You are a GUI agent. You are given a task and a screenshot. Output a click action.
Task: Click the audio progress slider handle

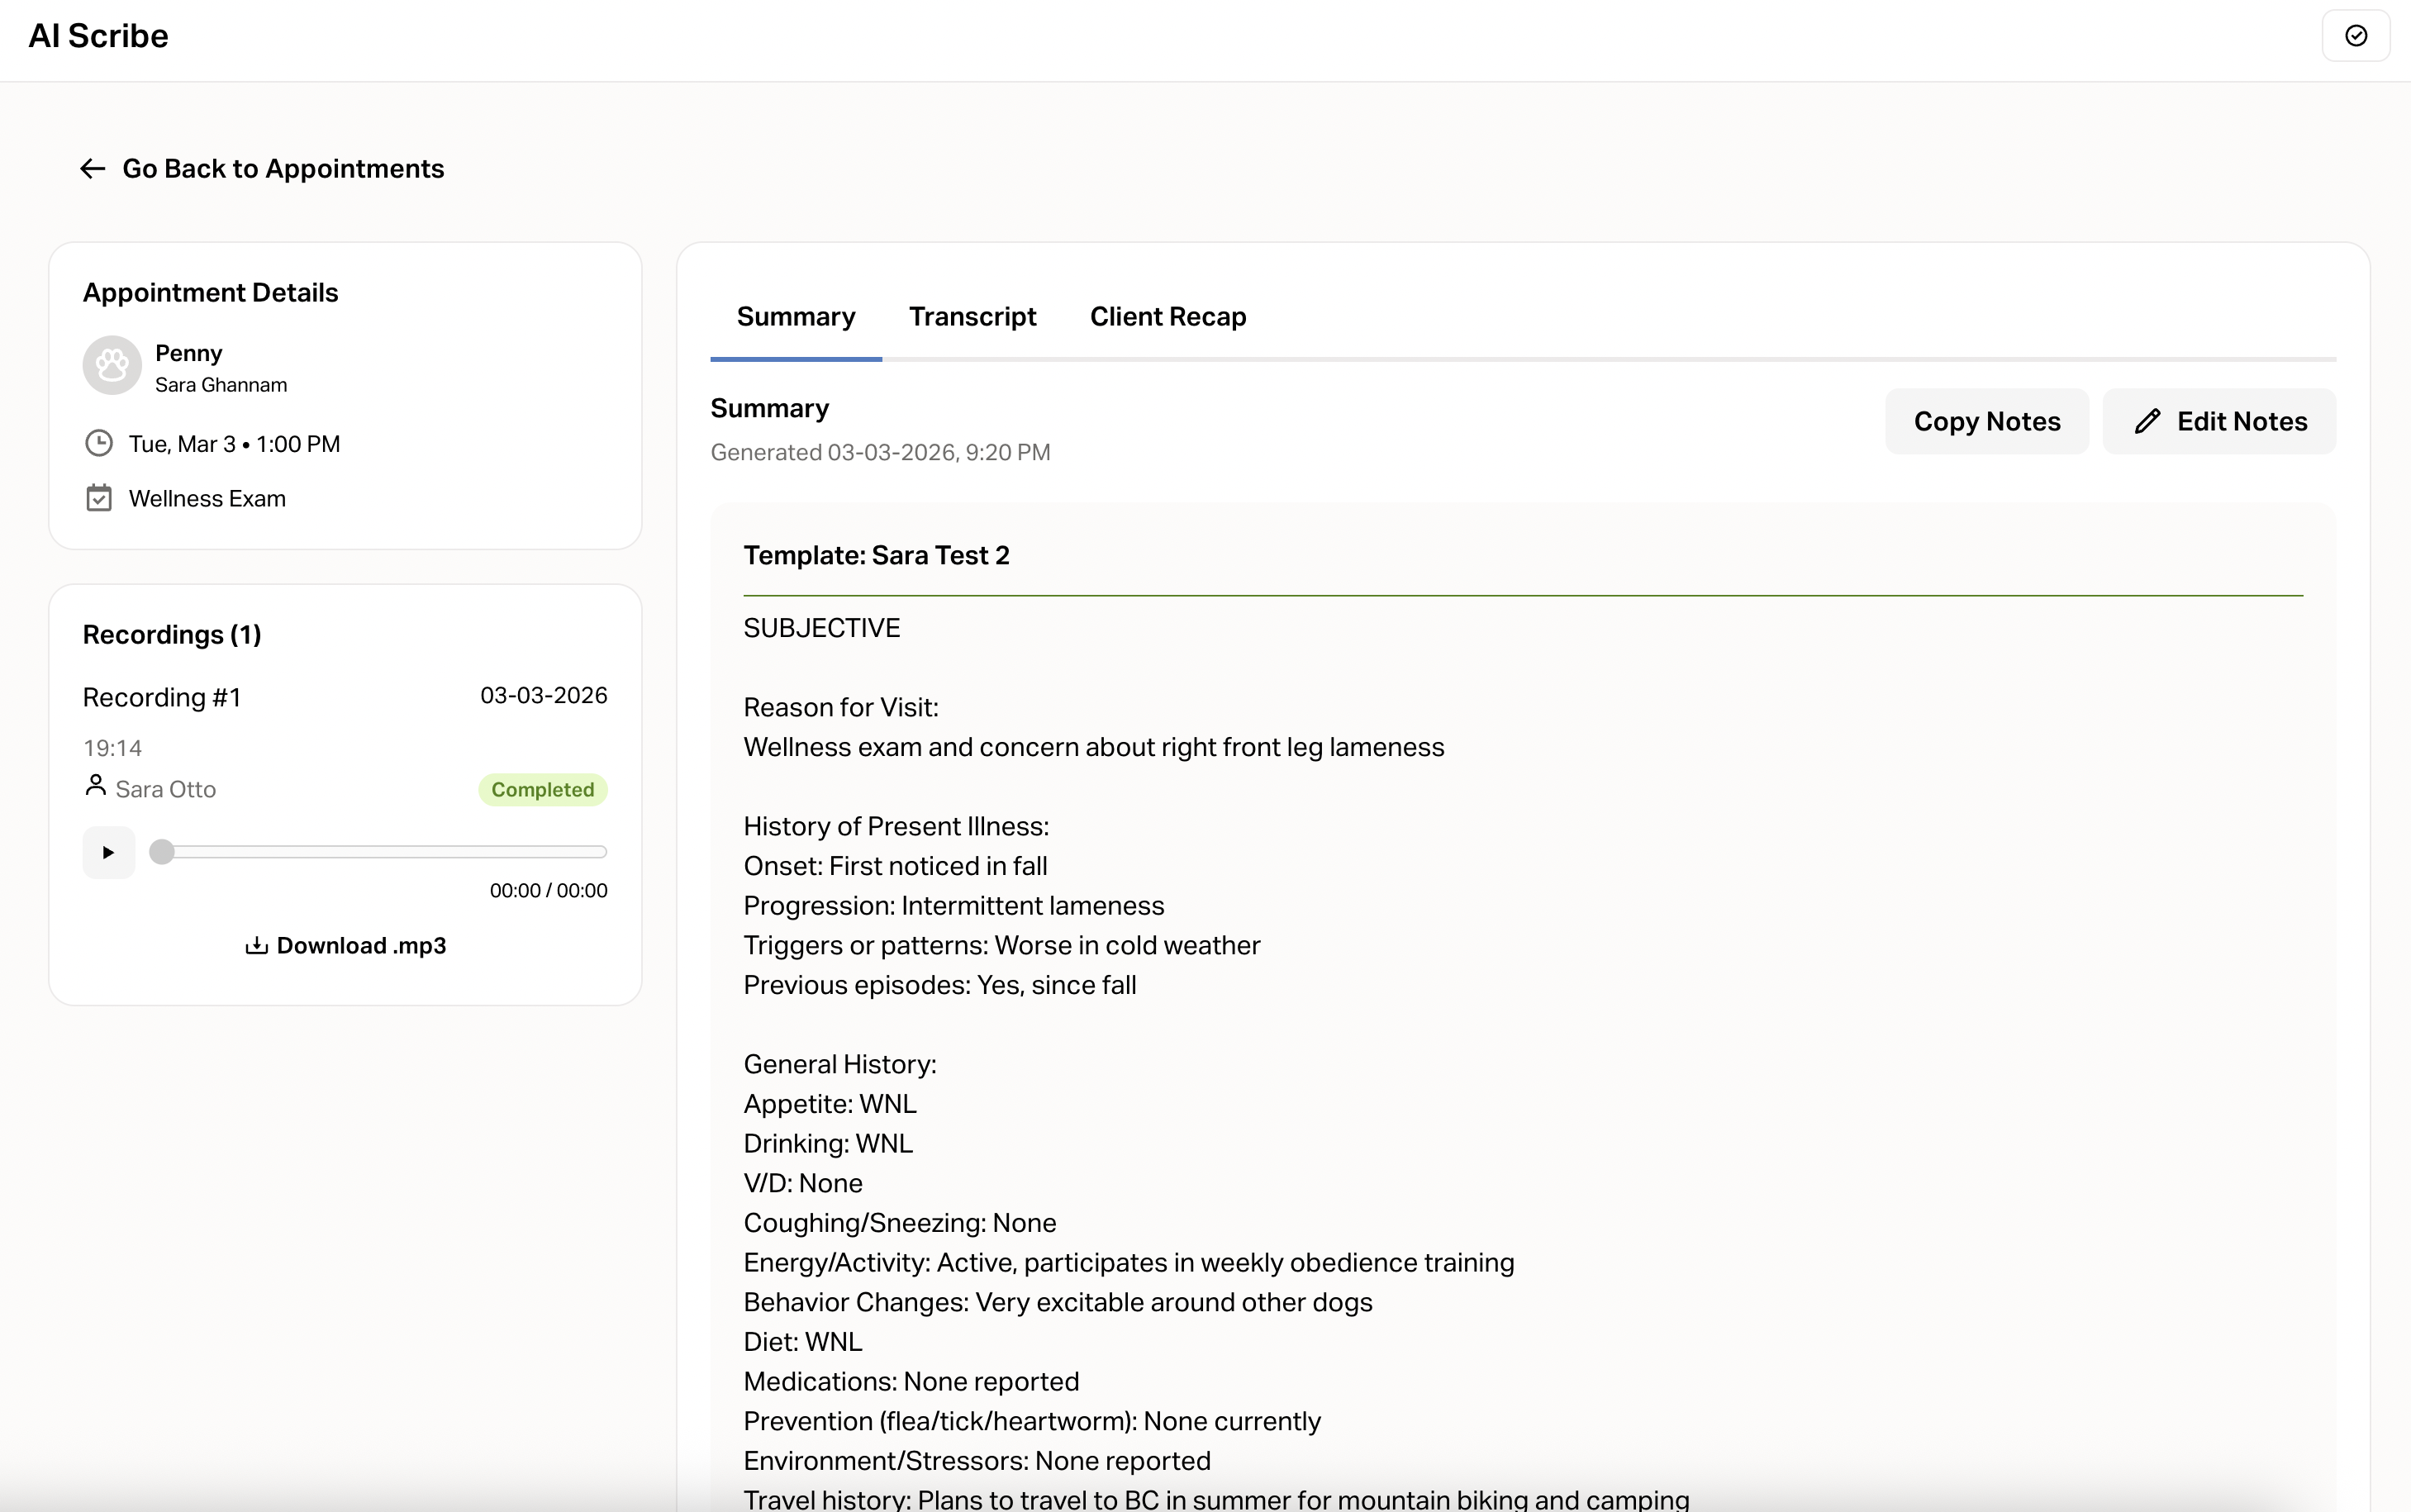pyautogui.click(x=162, y=852)
